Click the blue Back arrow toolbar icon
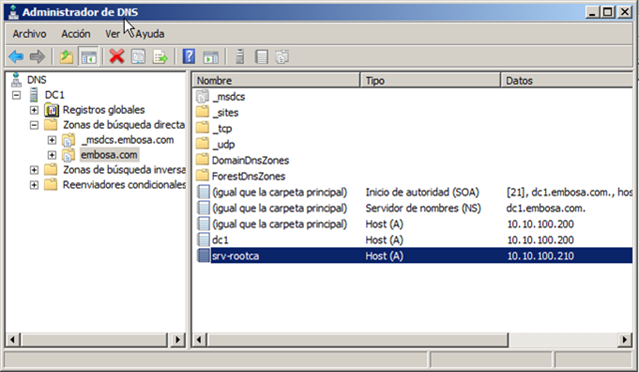The height and width of the screenshot is (372, 639). tap(16, 57)
